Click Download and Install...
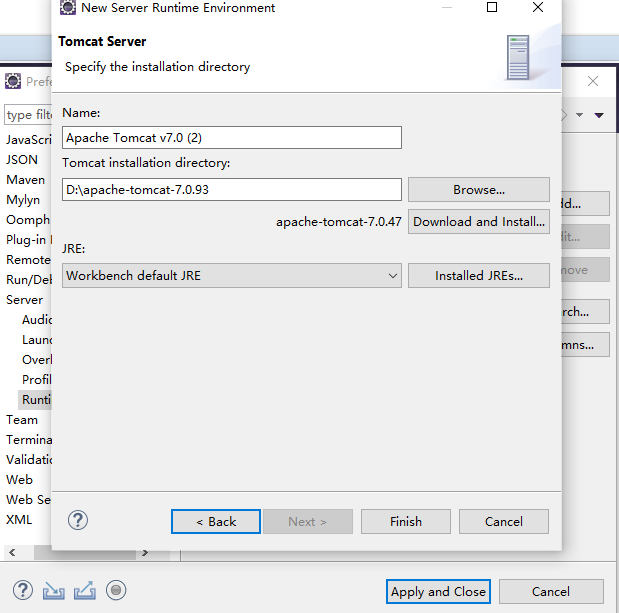Image resolution: width=619 pixels, height=613 pixels. click(479, 222)
